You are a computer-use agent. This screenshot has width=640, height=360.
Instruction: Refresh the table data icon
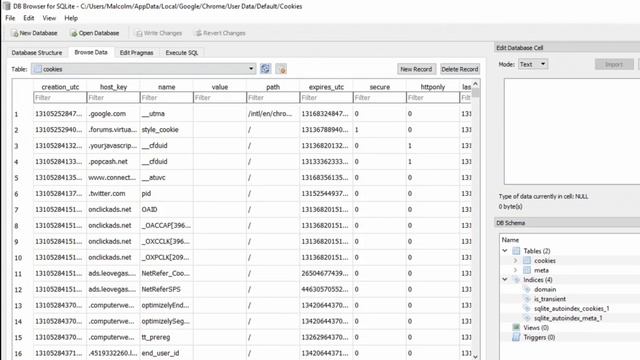pyautogui.click(x=265, y=69)
